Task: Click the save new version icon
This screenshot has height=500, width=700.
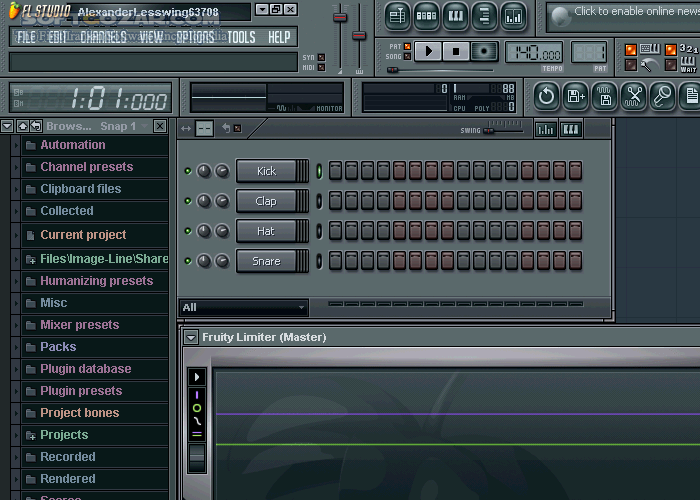Action: 575,96
